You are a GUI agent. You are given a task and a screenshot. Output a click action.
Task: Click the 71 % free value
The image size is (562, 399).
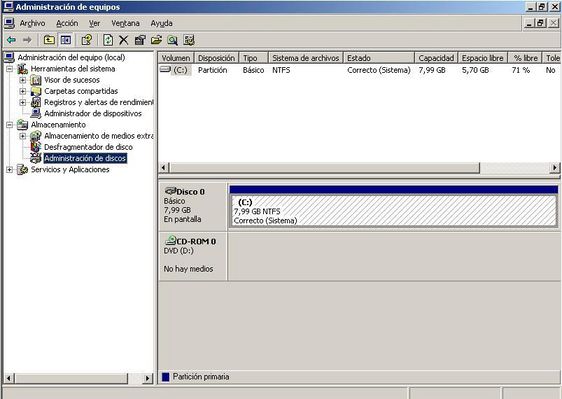(521, 70)
